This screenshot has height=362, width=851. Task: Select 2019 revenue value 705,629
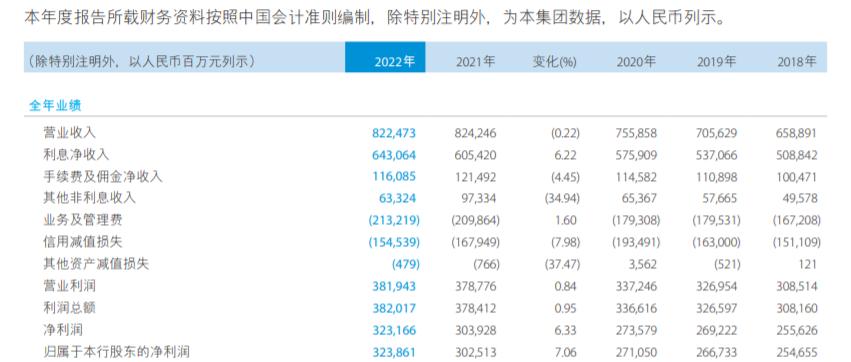pos(715,133)
